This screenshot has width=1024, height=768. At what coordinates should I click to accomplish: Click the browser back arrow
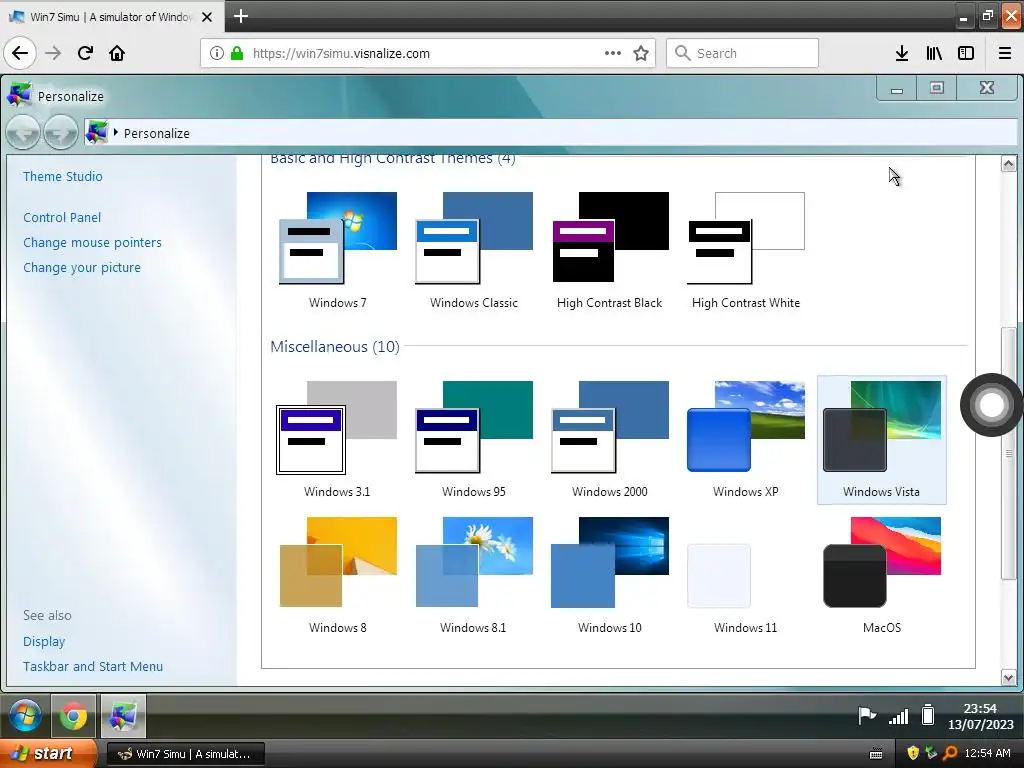click(20, 53)
